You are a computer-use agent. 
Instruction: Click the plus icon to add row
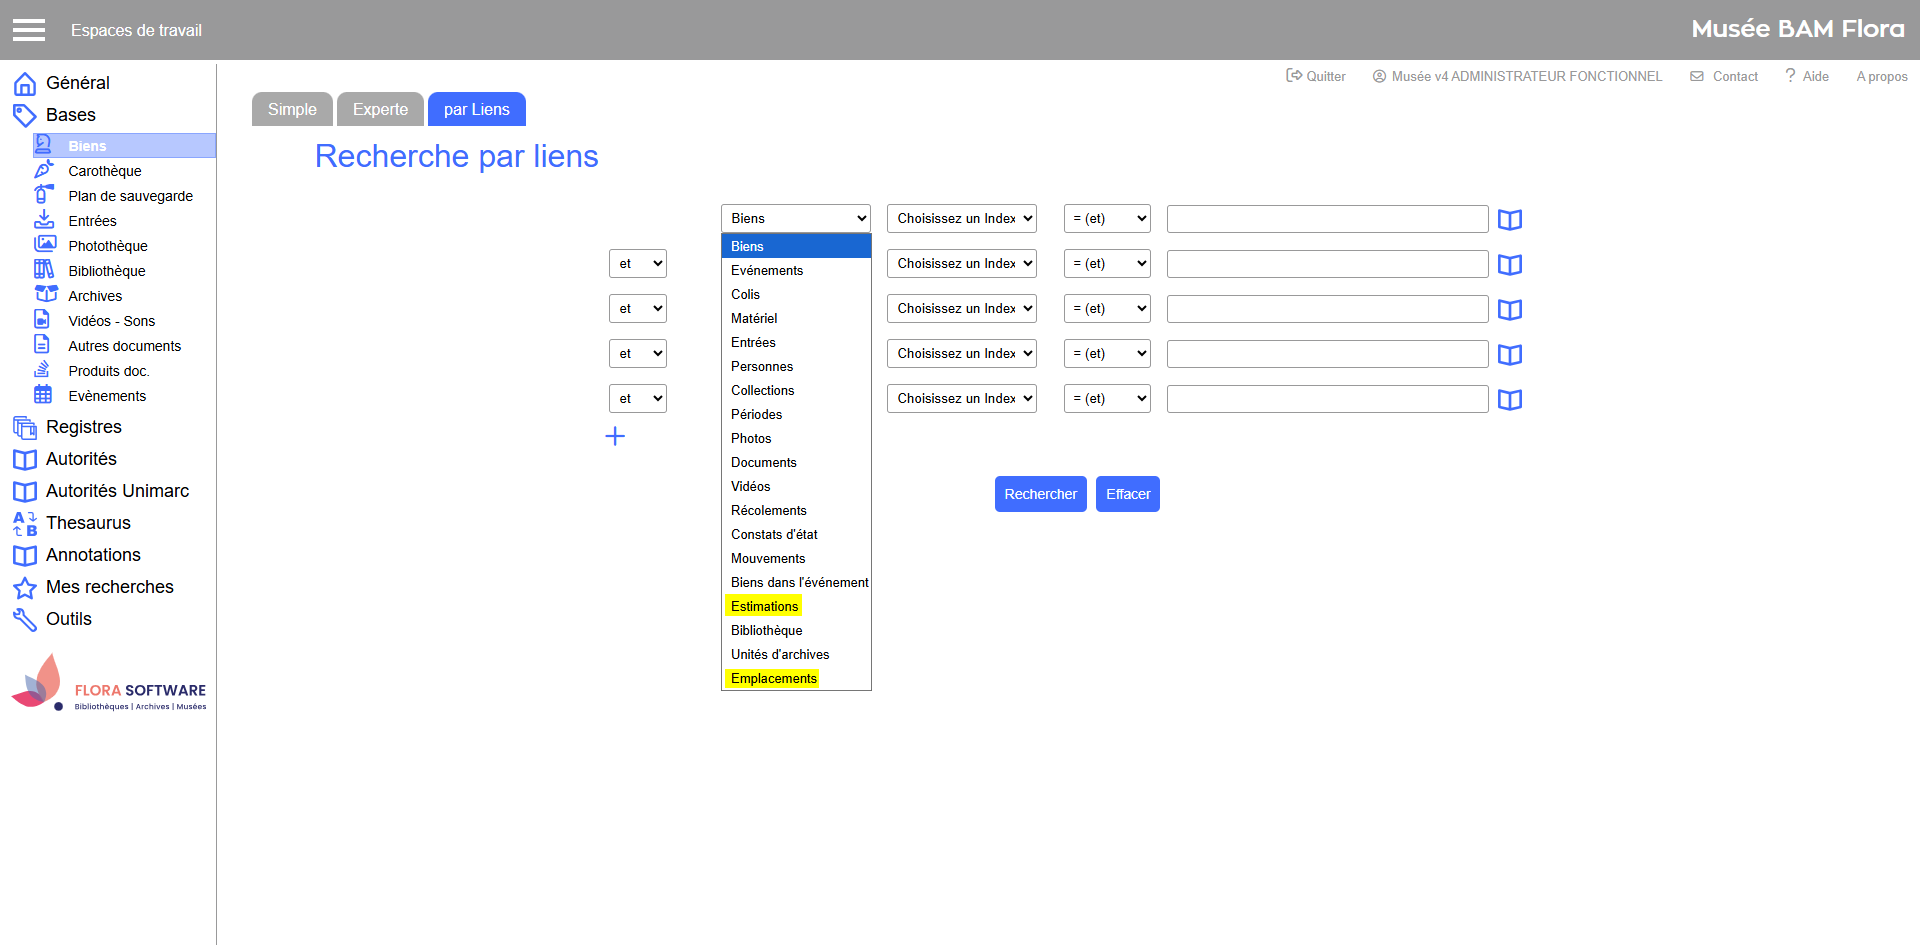pos(615,436)
